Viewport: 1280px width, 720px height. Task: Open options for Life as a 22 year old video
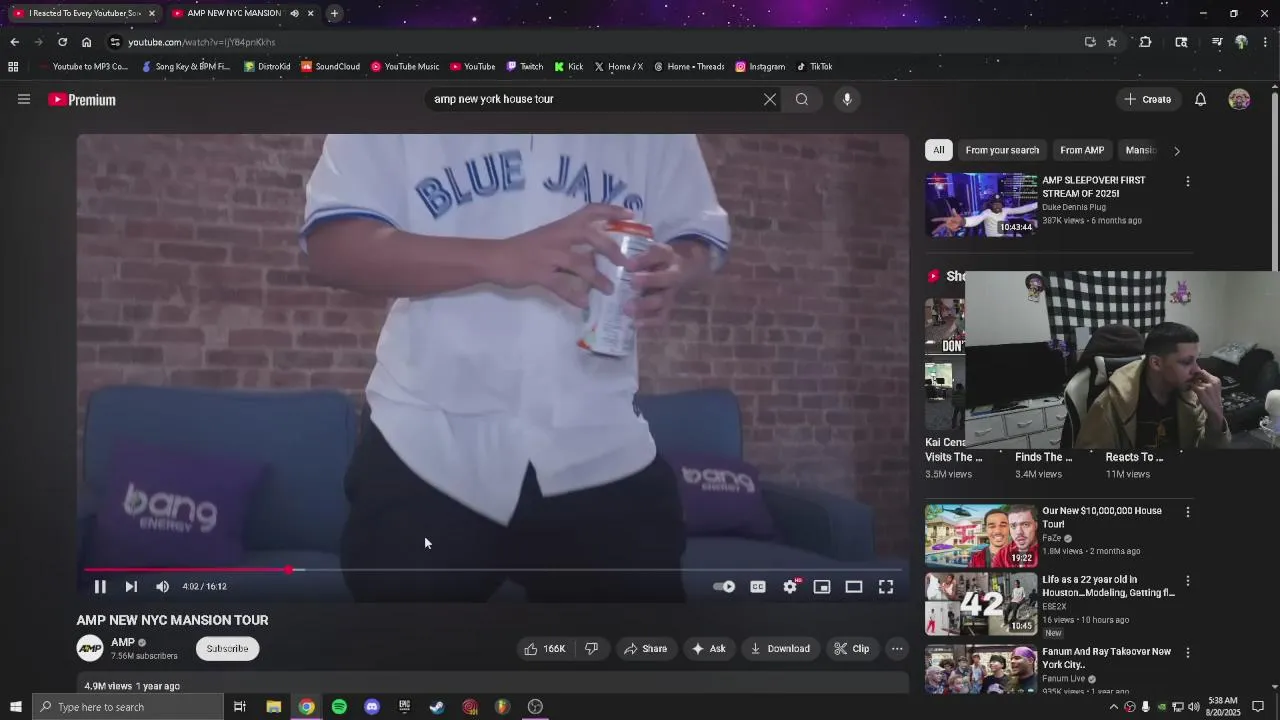pyautogui.click(x=1188, y=581)
